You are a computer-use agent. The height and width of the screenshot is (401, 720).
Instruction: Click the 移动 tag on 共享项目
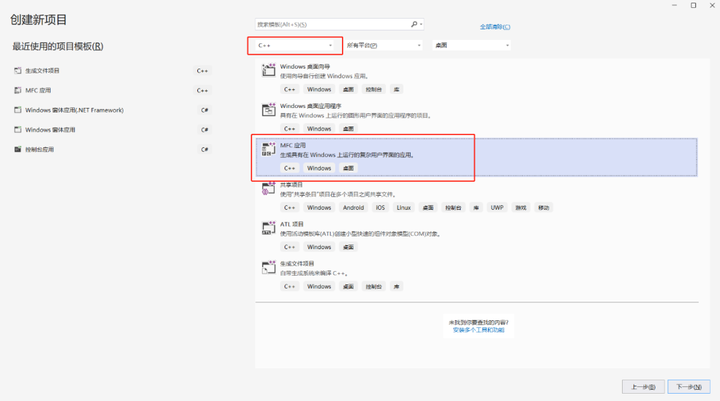click(x=544, y=208)
